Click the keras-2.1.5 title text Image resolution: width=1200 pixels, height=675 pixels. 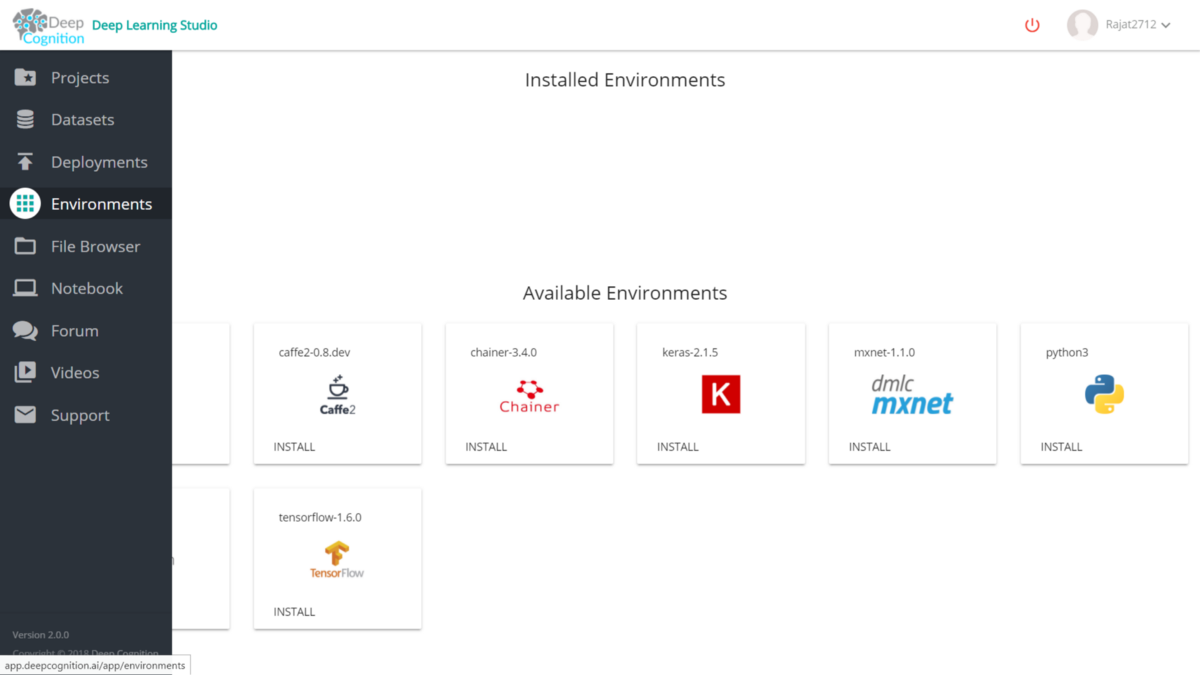pyautogui.click(x=690, y=353)
